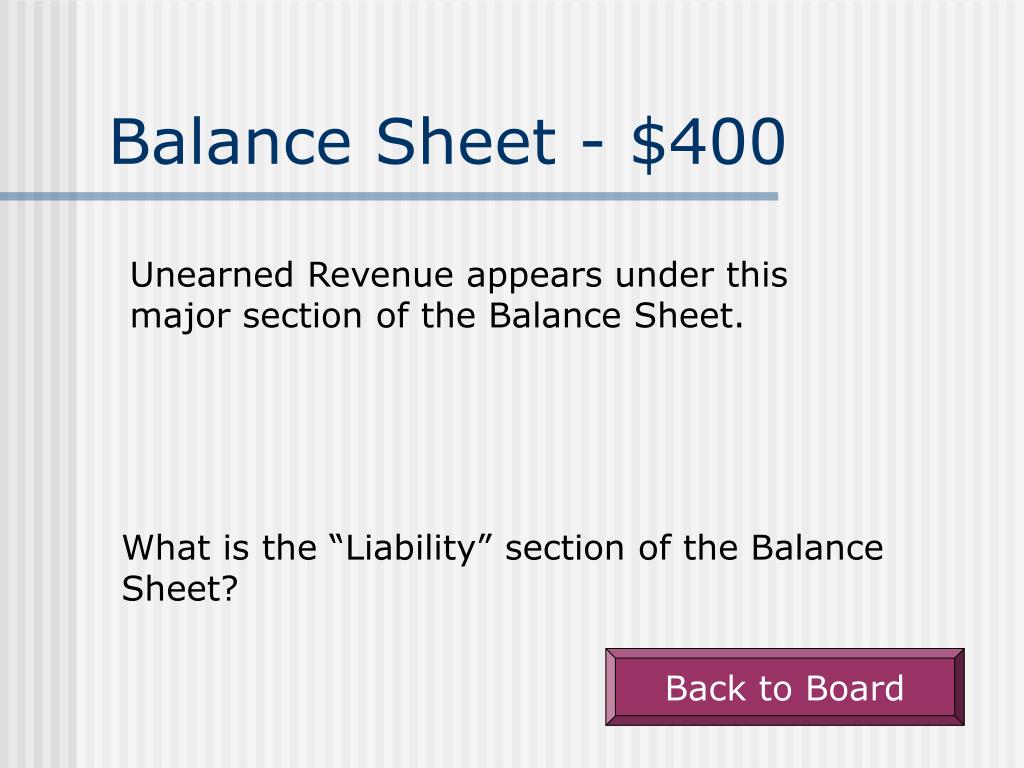Select the Balance Sheet - $400 title
Screen dimensions: 1024x768
click(x=448, y=142)
